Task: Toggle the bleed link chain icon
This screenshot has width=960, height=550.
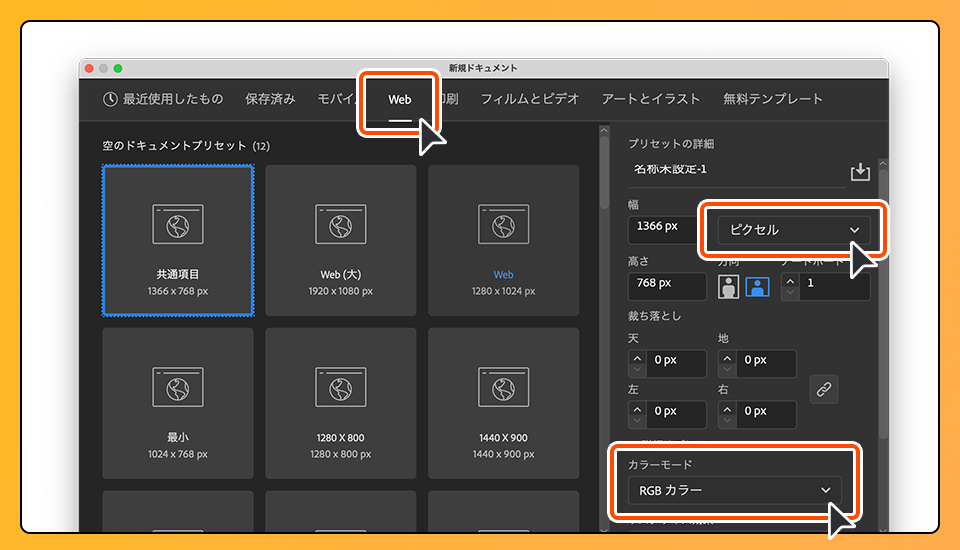Action: (823, 390)
